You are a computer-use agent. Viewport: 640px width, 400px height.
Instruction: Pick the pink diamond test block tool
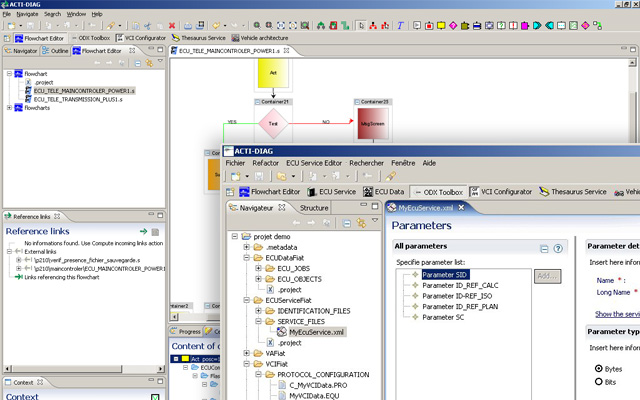click(x=453, y=26)
